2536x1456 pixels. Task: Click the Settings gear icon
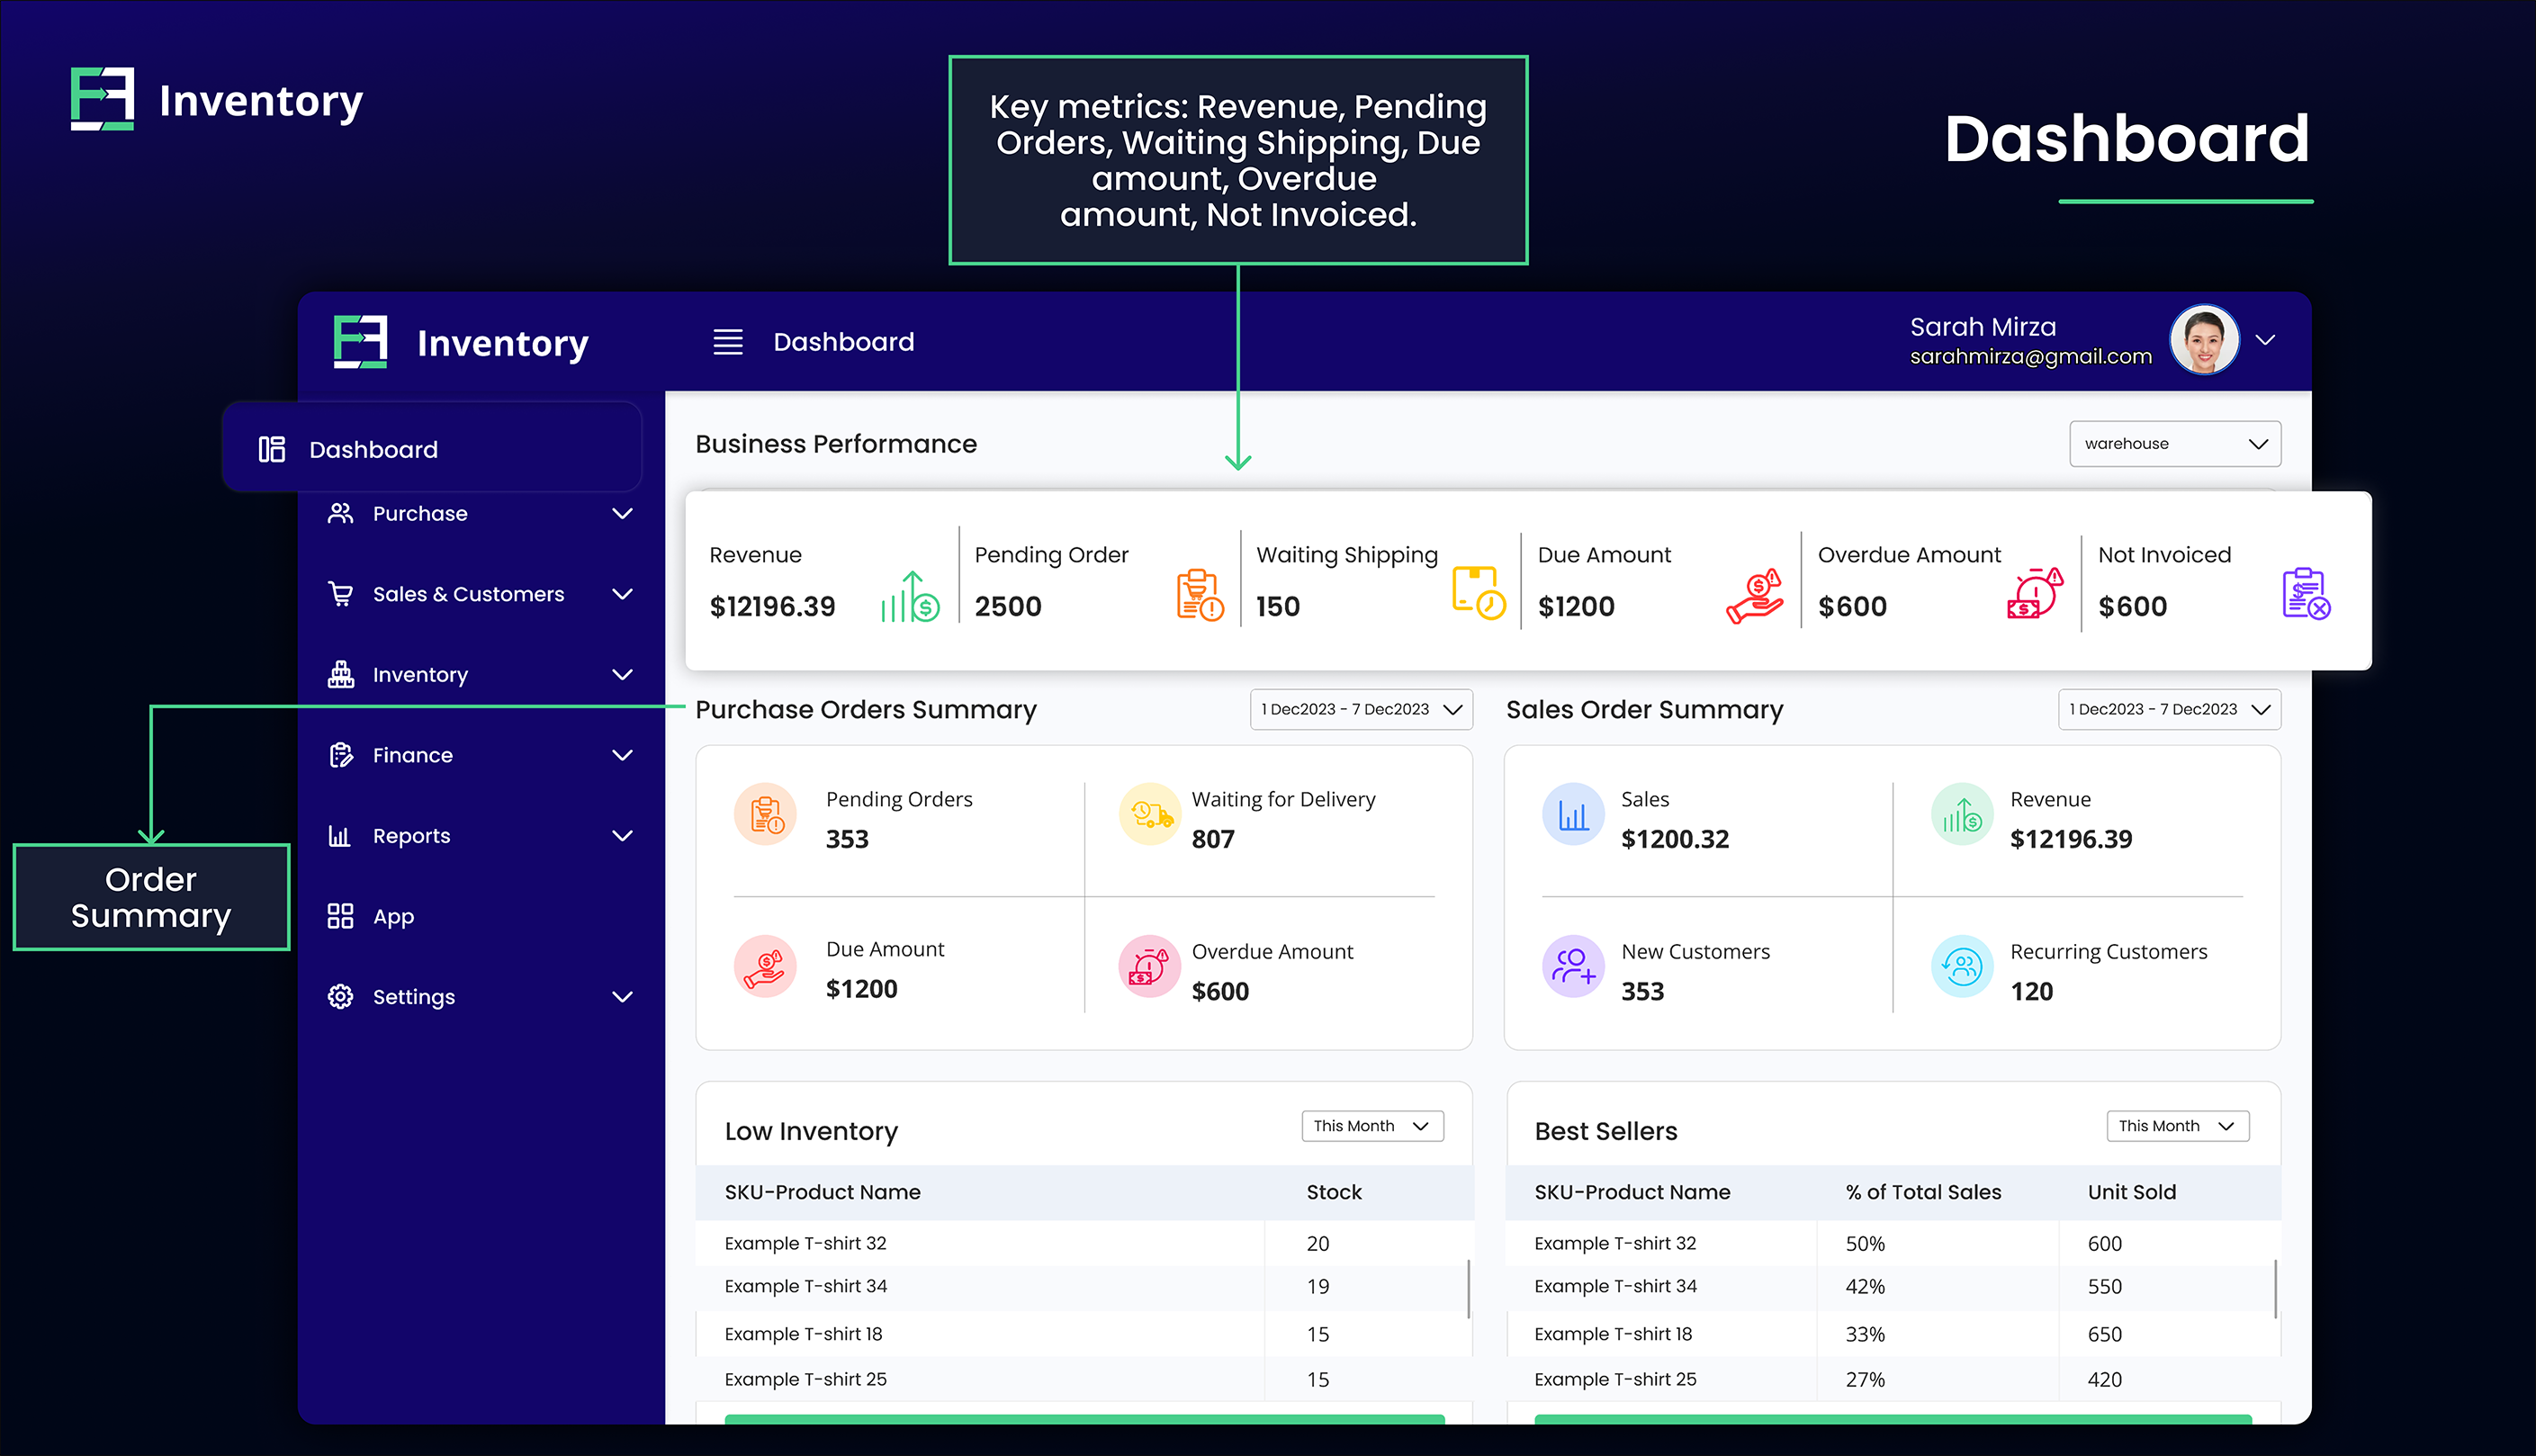point(340,996)
